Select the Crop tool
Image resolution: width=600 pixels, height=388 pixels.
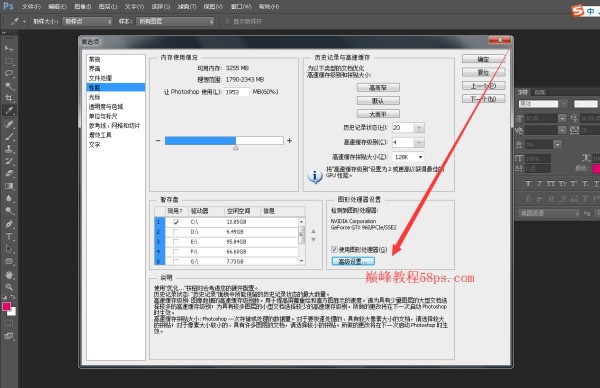(x=9, y=98)
